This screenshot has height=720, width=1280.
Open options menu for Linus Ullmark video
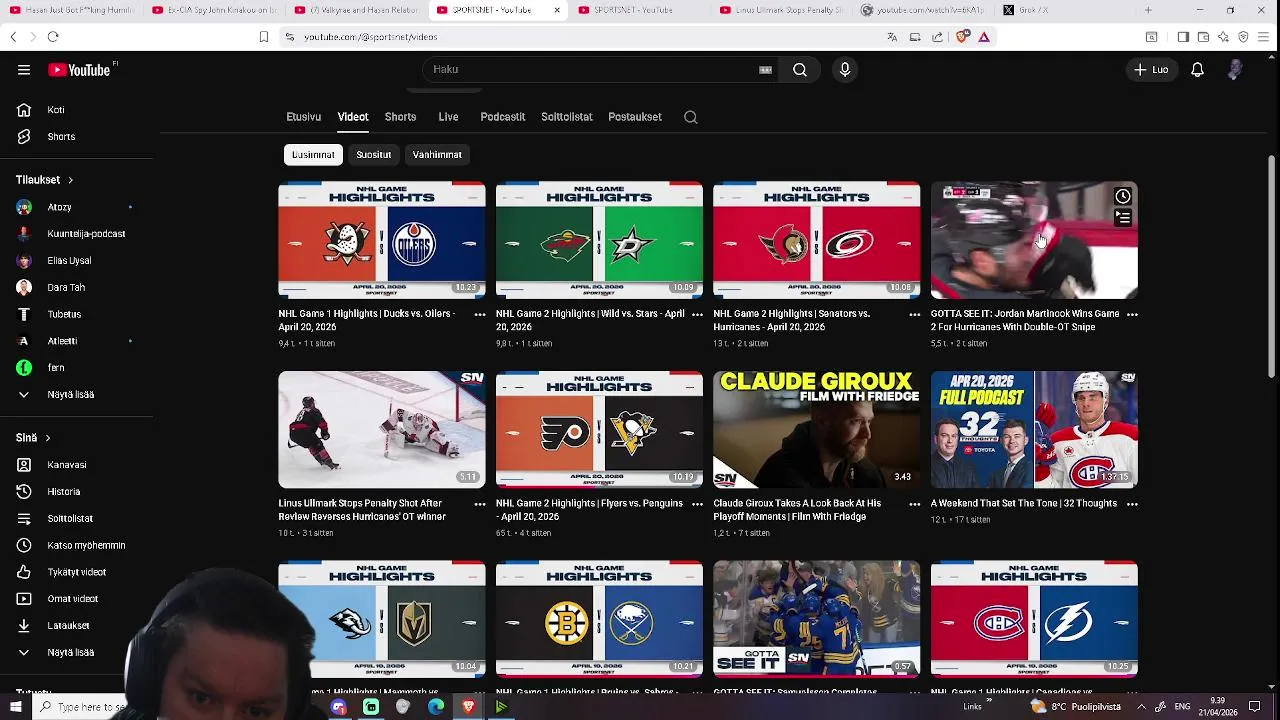tap(480, 504)
